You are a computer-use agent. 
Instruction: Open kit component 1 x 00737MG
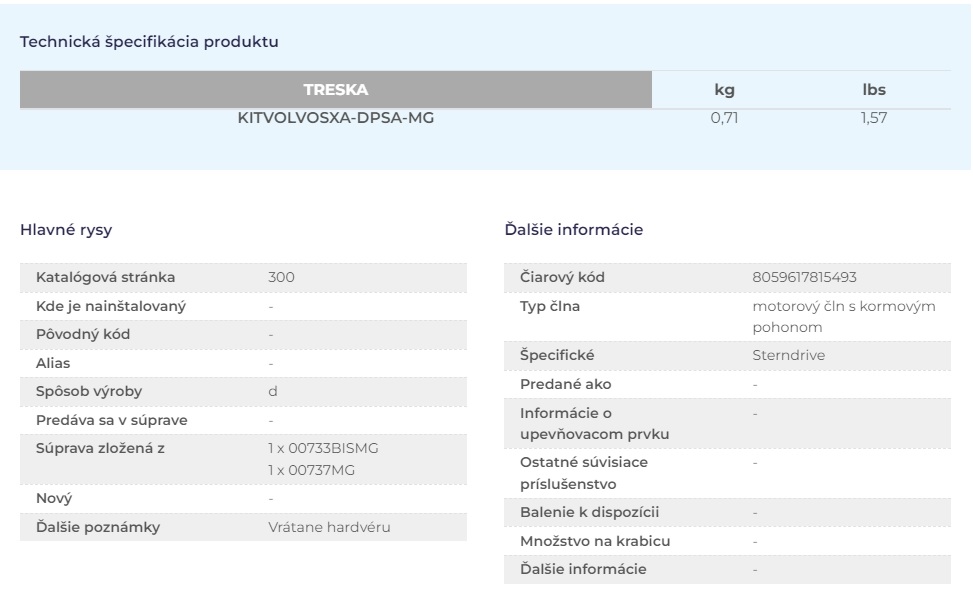(x=312, y=471)
